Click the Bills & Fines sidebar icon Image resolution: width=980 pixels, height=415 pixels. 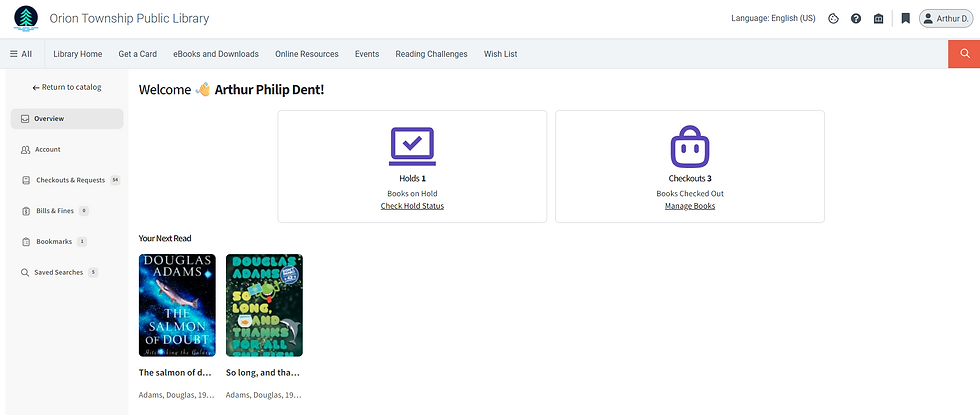tap(26, 211)
